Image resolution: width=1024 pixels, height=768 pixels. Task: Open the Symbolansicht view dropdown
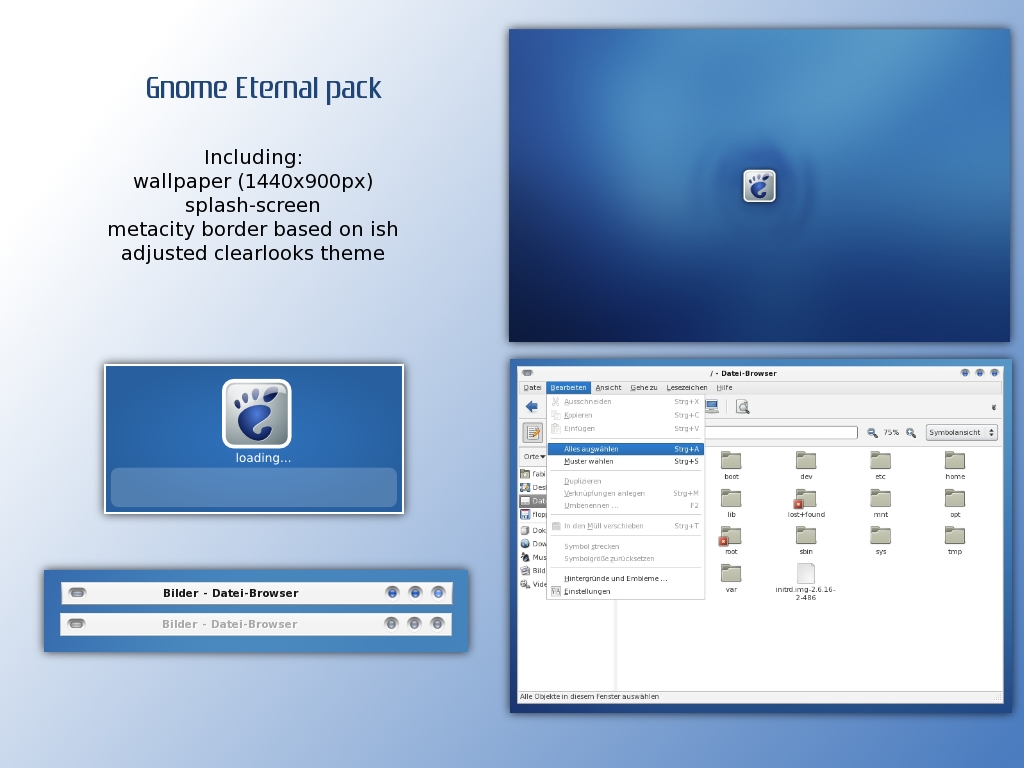coord(961,432)
